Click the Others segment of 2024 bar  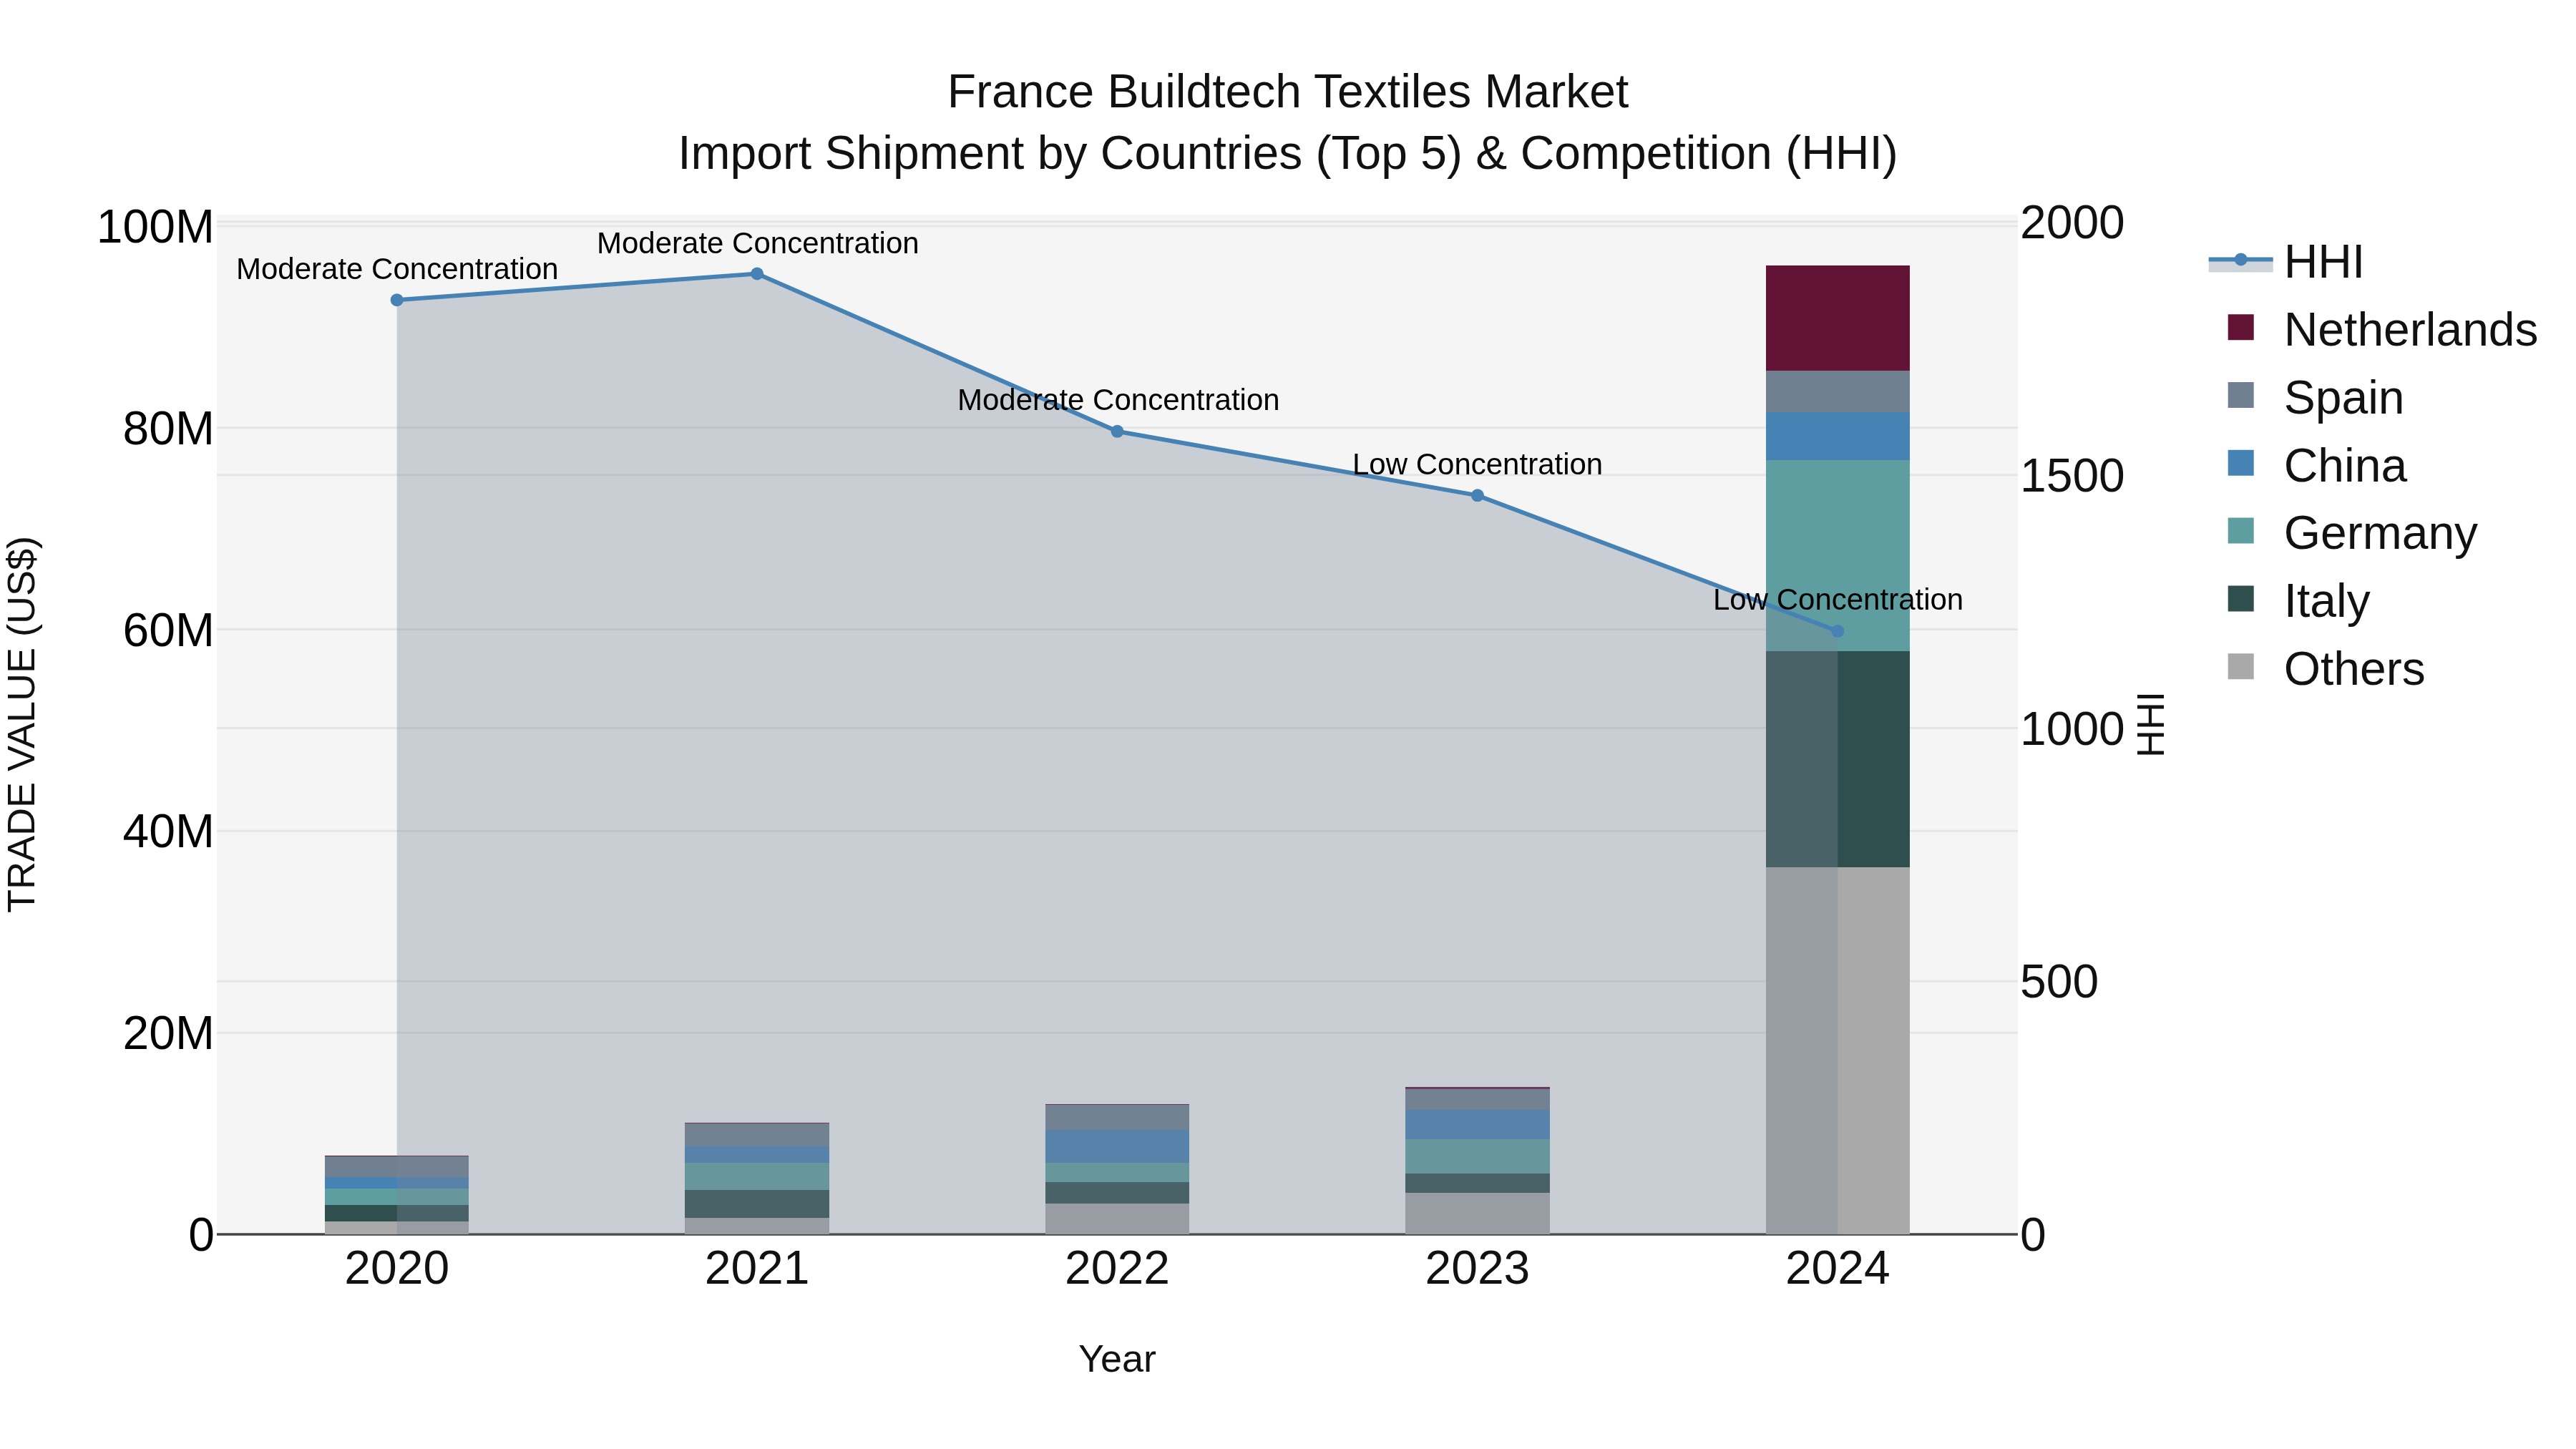pyautogui.click(x=1837, y=1051)
